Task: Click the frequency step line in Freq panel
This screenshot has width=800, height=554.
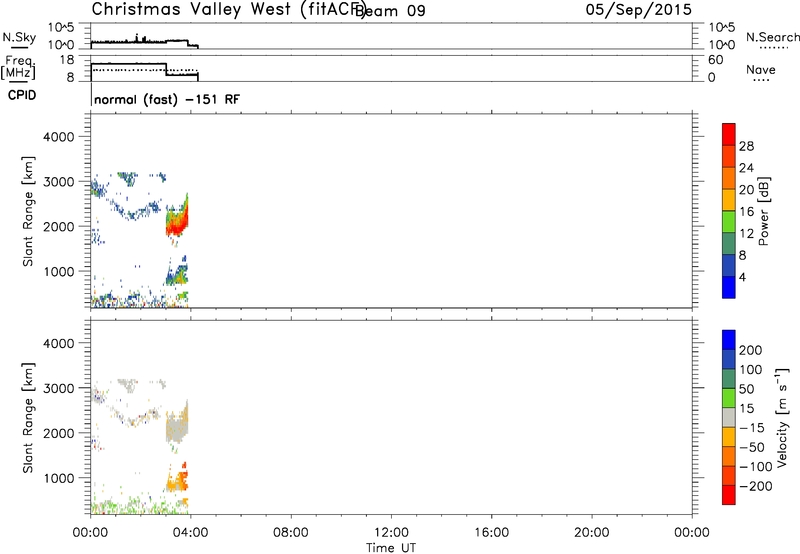Action: click(x=144, y=70)
